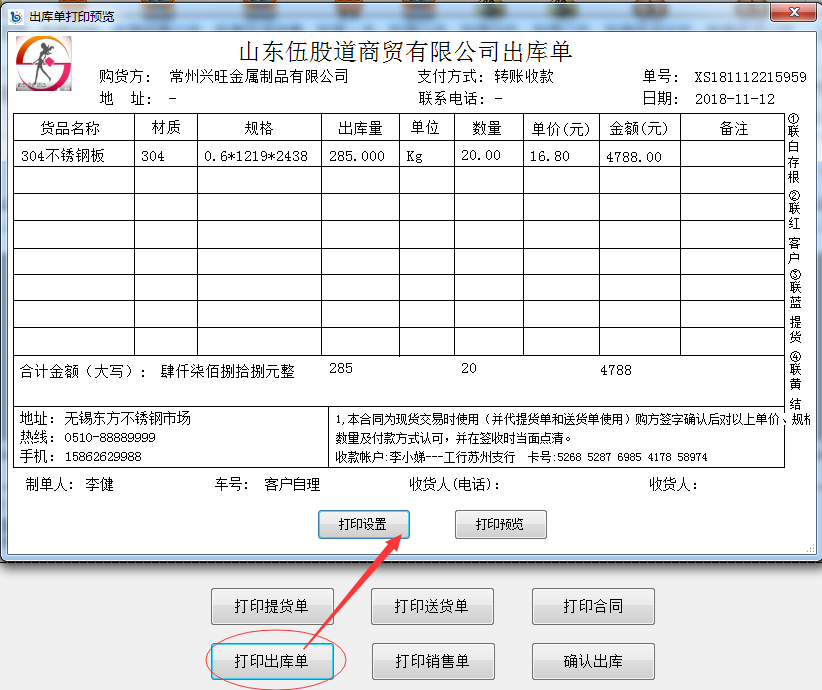
Task: Click the app icon in title bar
Action: [16, 17]
